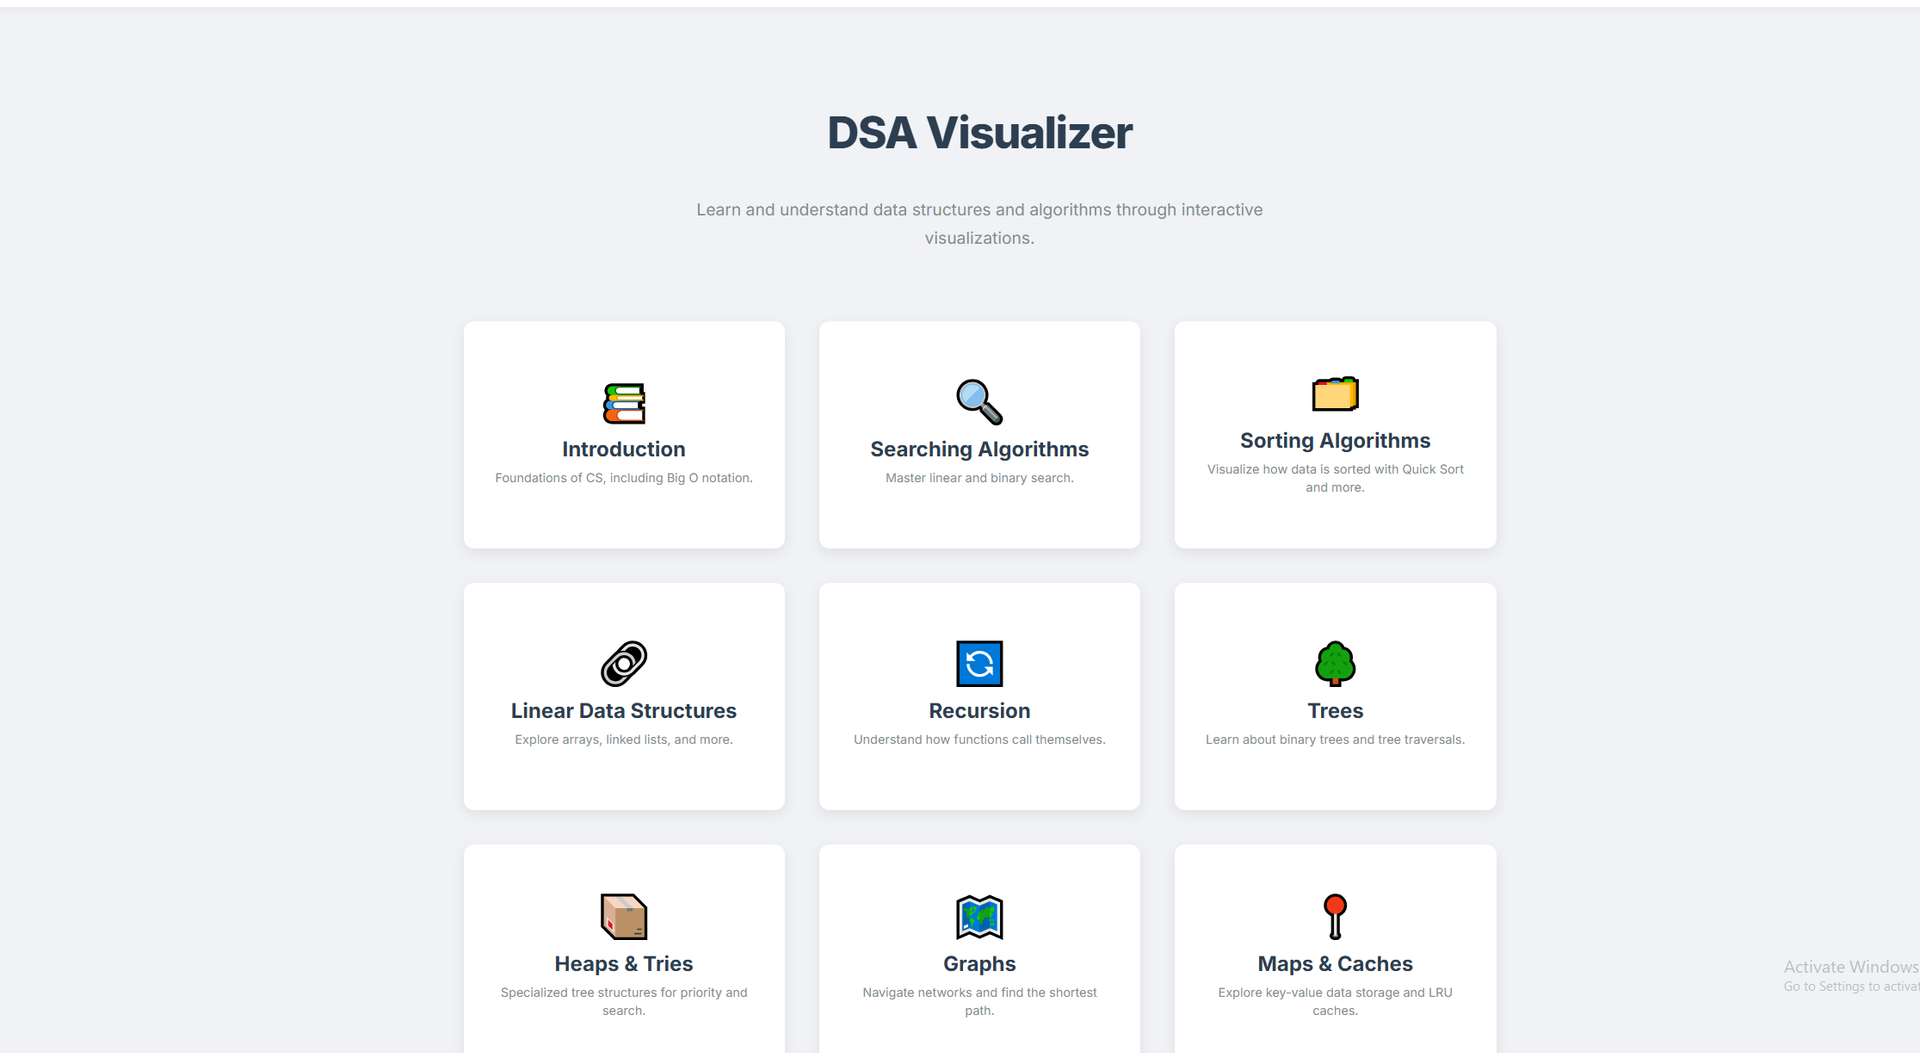Click the folder icon for Sorting Algorithms

(x=1335, y=394)
